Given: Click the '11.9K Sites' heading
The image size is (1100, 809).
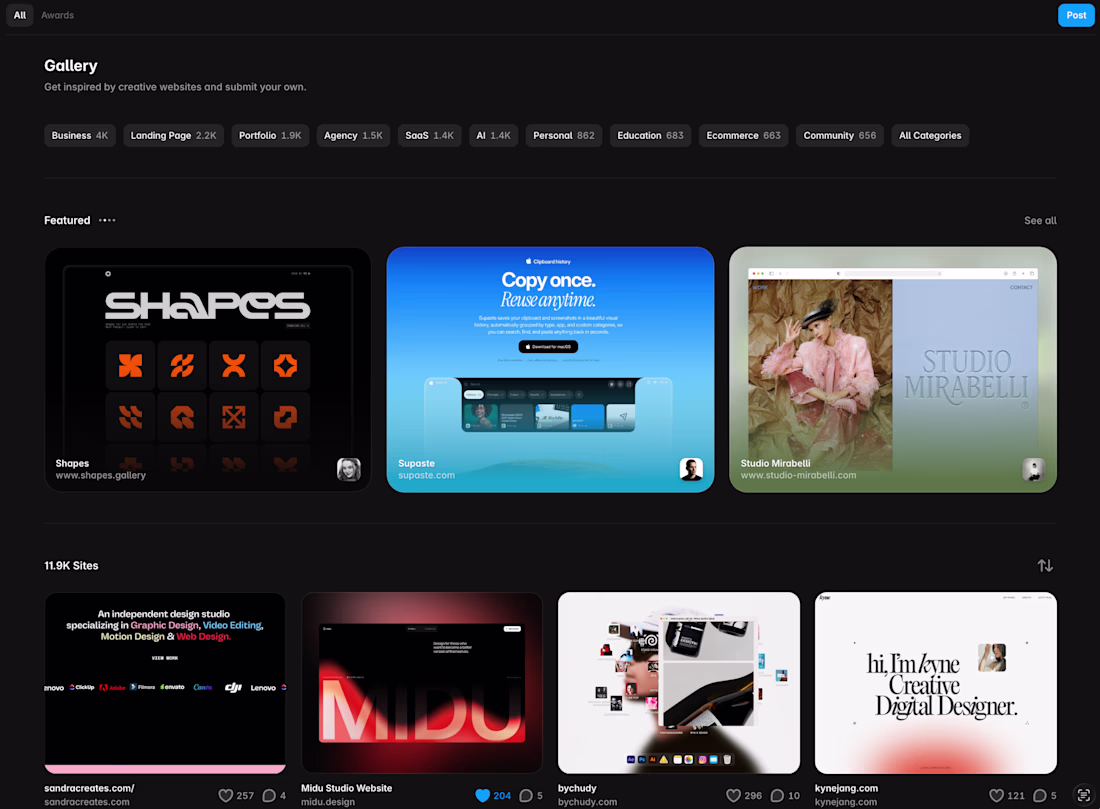Looking at the screenshot, I should (x=71, y=566).
